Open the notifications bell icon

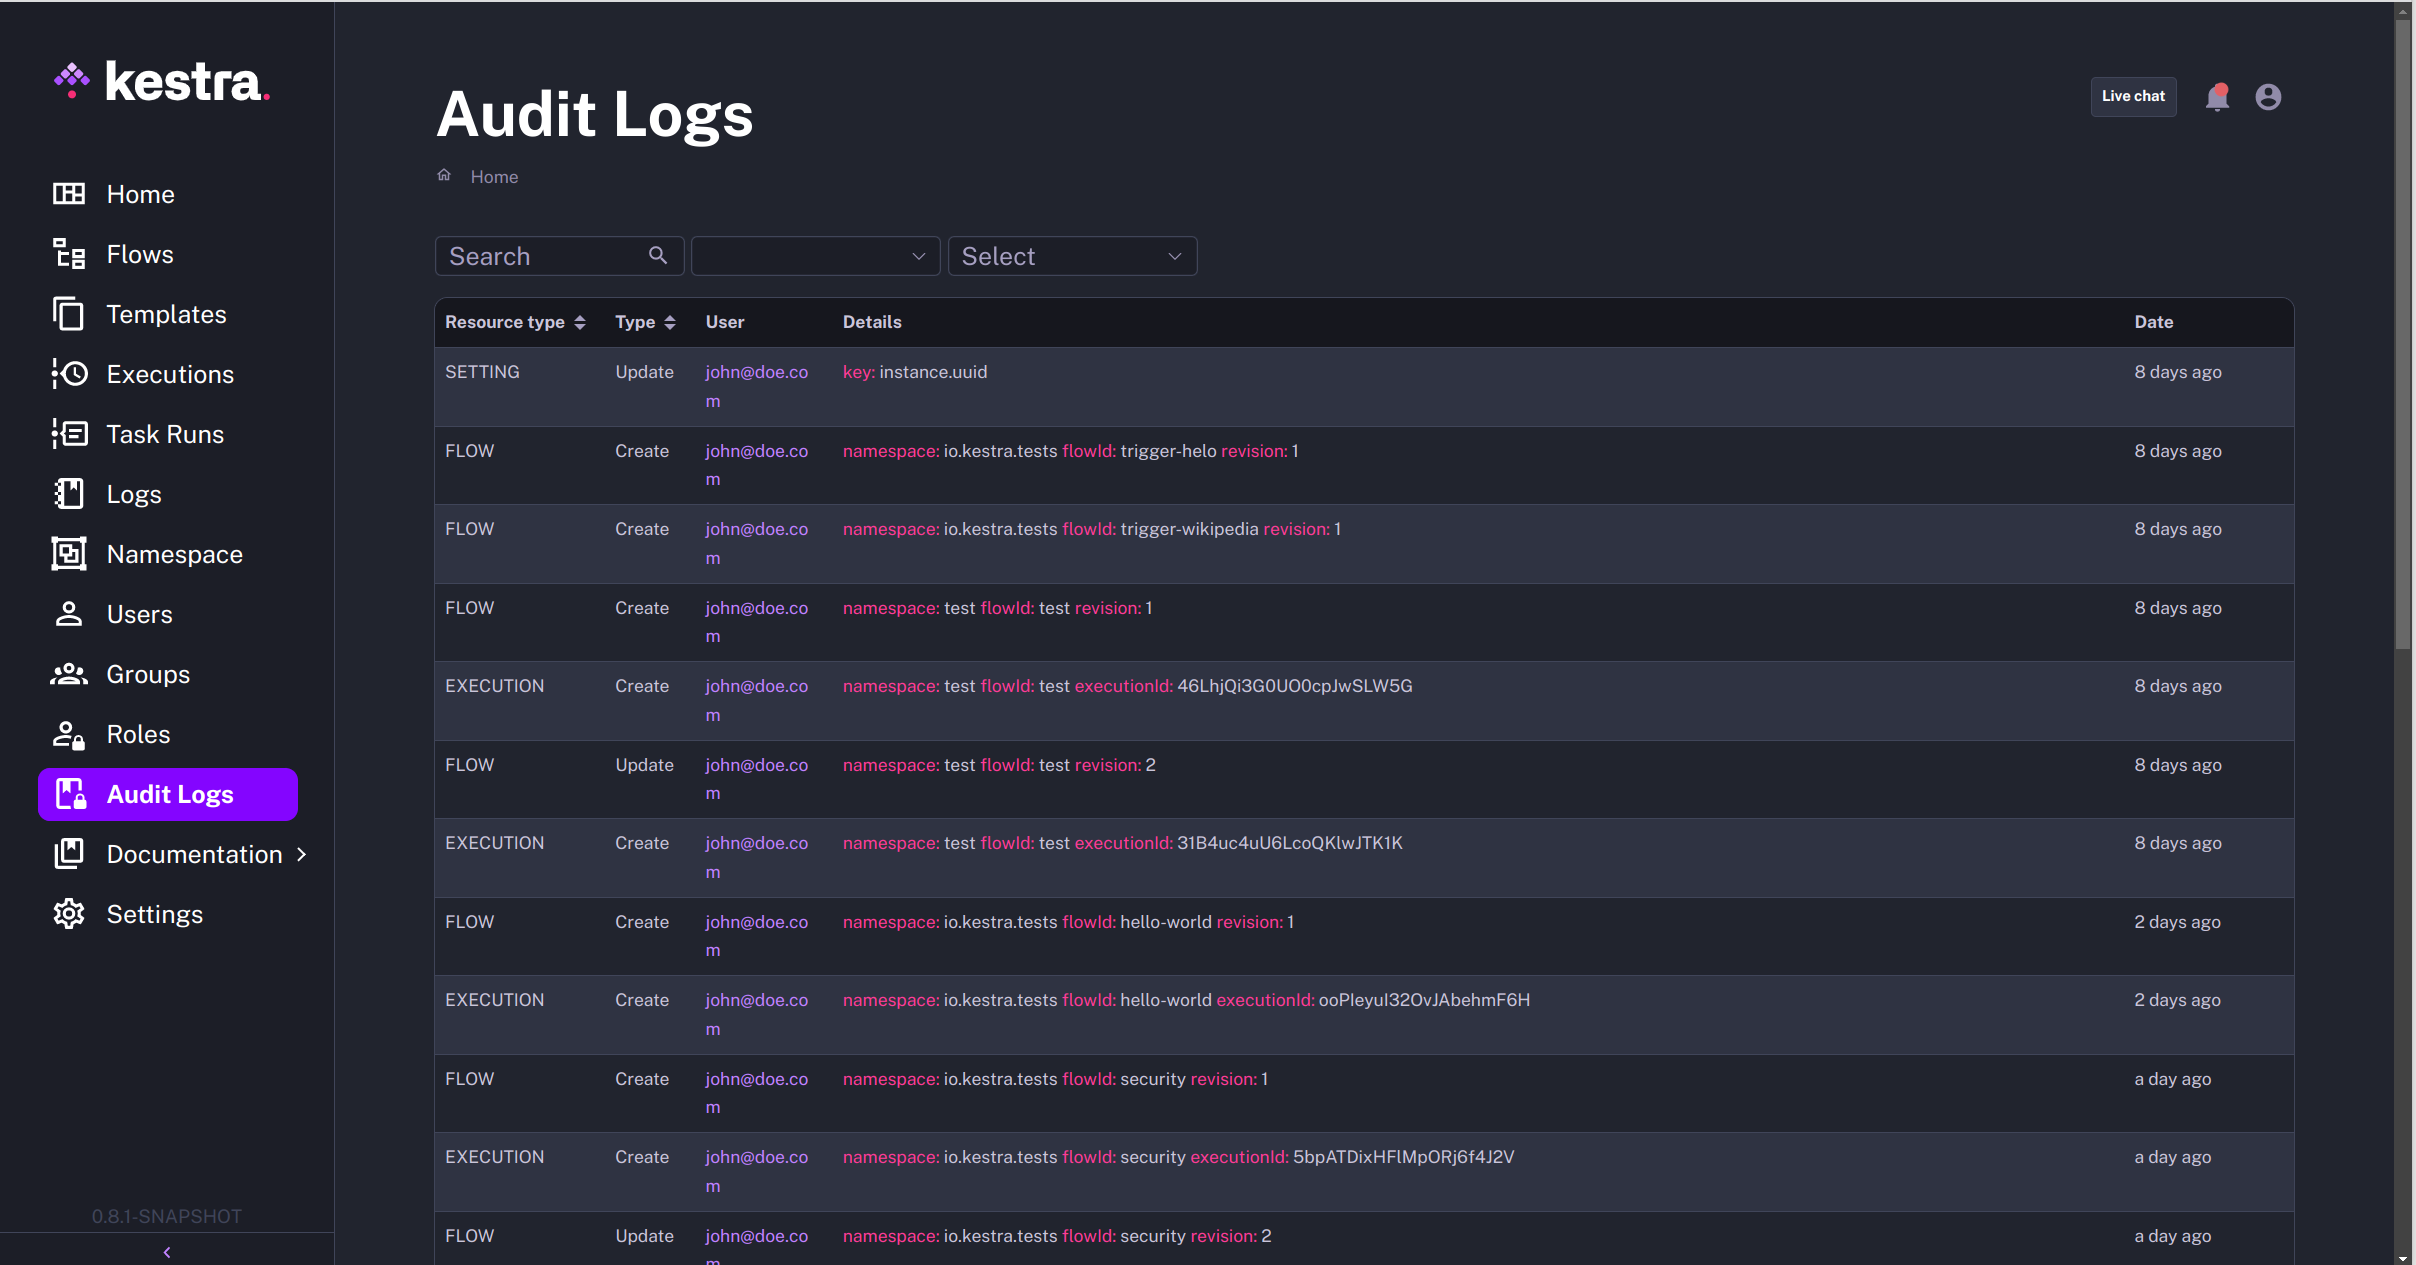tap(2217, 97)
